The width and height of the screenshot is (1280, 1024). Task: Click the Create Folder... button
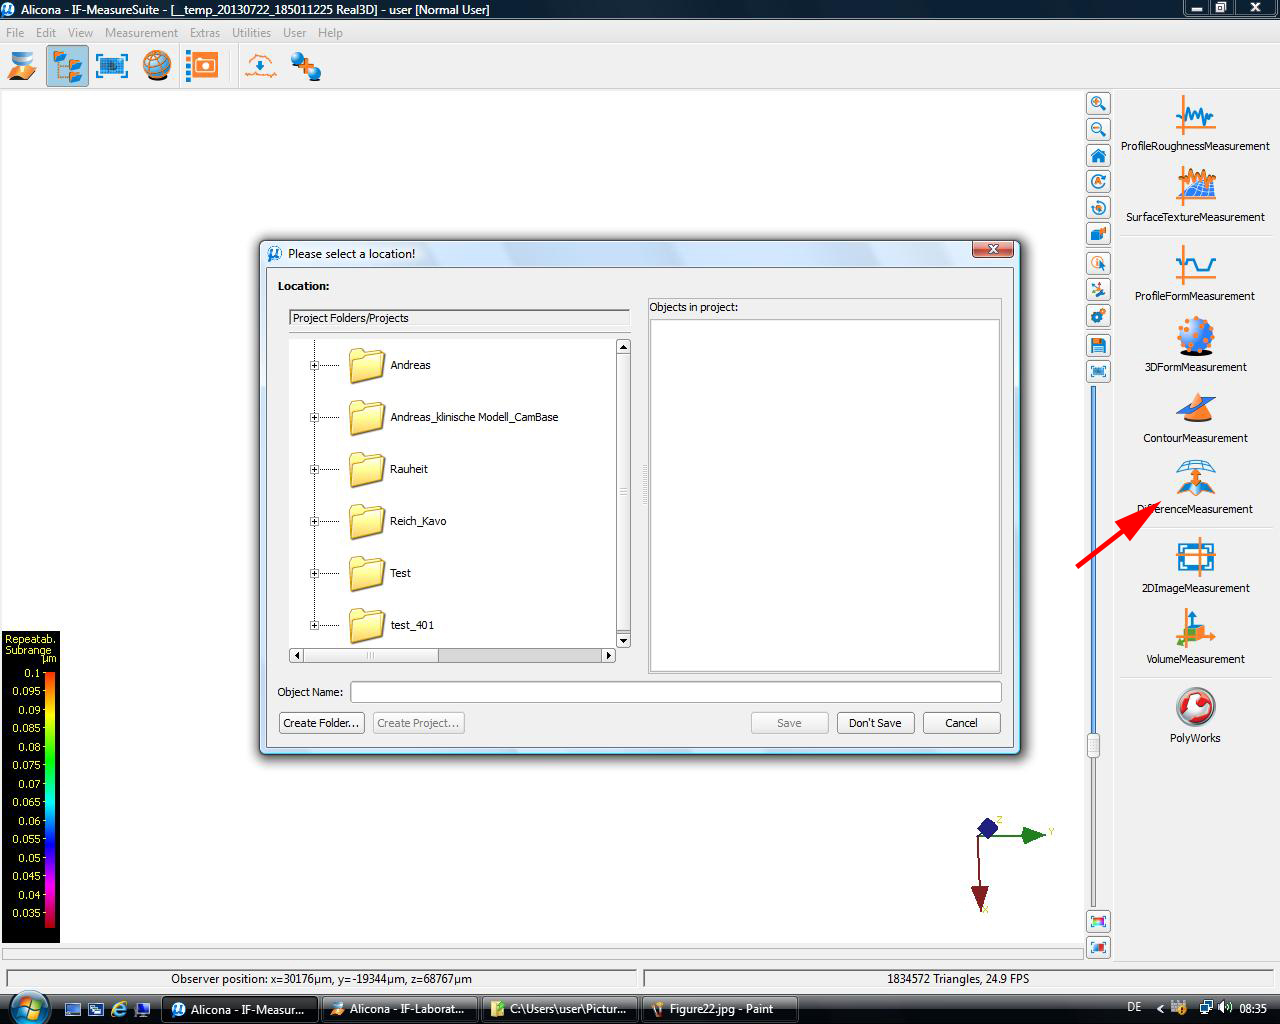[321, 723]
